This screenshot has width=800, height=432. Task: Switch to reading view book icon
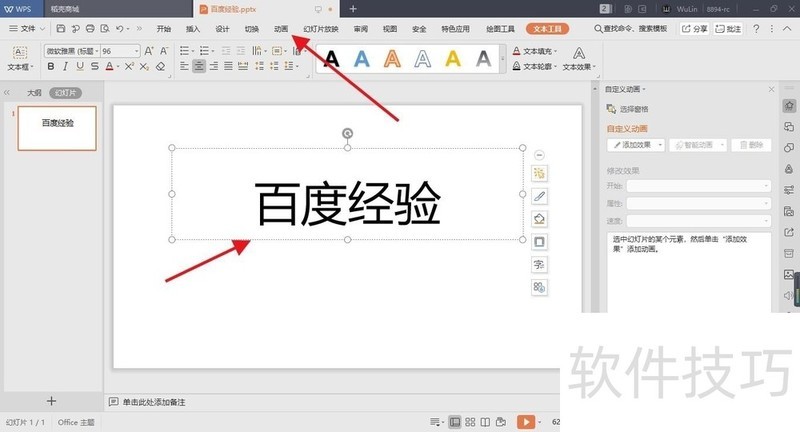point(485,422)
